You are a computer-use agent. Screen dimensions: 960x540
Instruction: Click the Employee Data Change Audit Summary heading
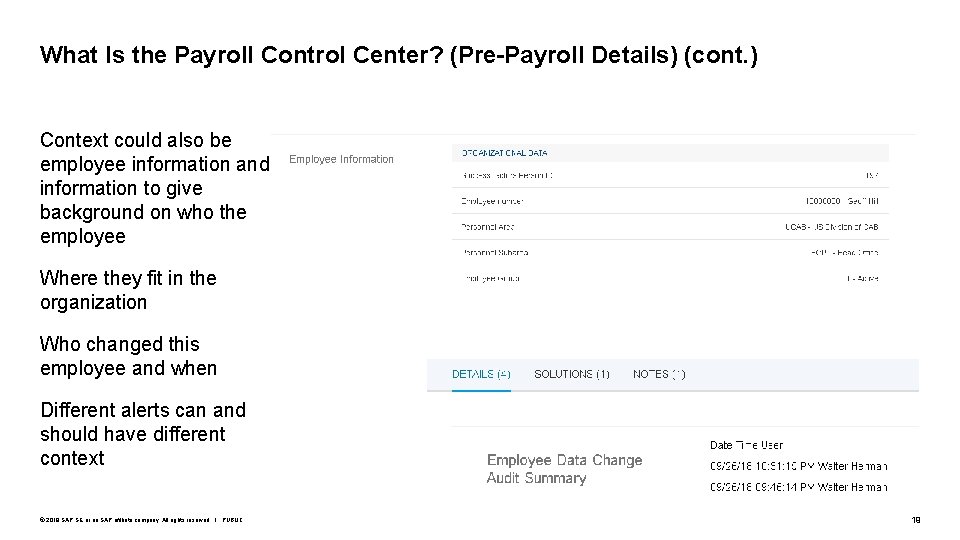(x=564, y=469)
